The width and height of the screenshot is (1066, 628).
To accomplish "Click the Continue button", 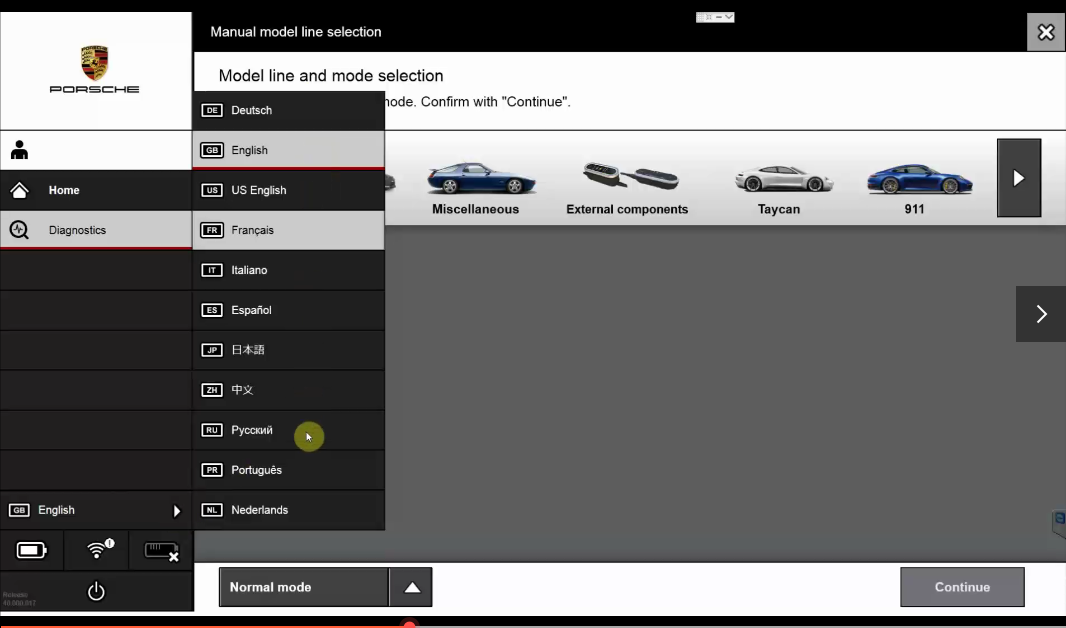I will [961, 587].
